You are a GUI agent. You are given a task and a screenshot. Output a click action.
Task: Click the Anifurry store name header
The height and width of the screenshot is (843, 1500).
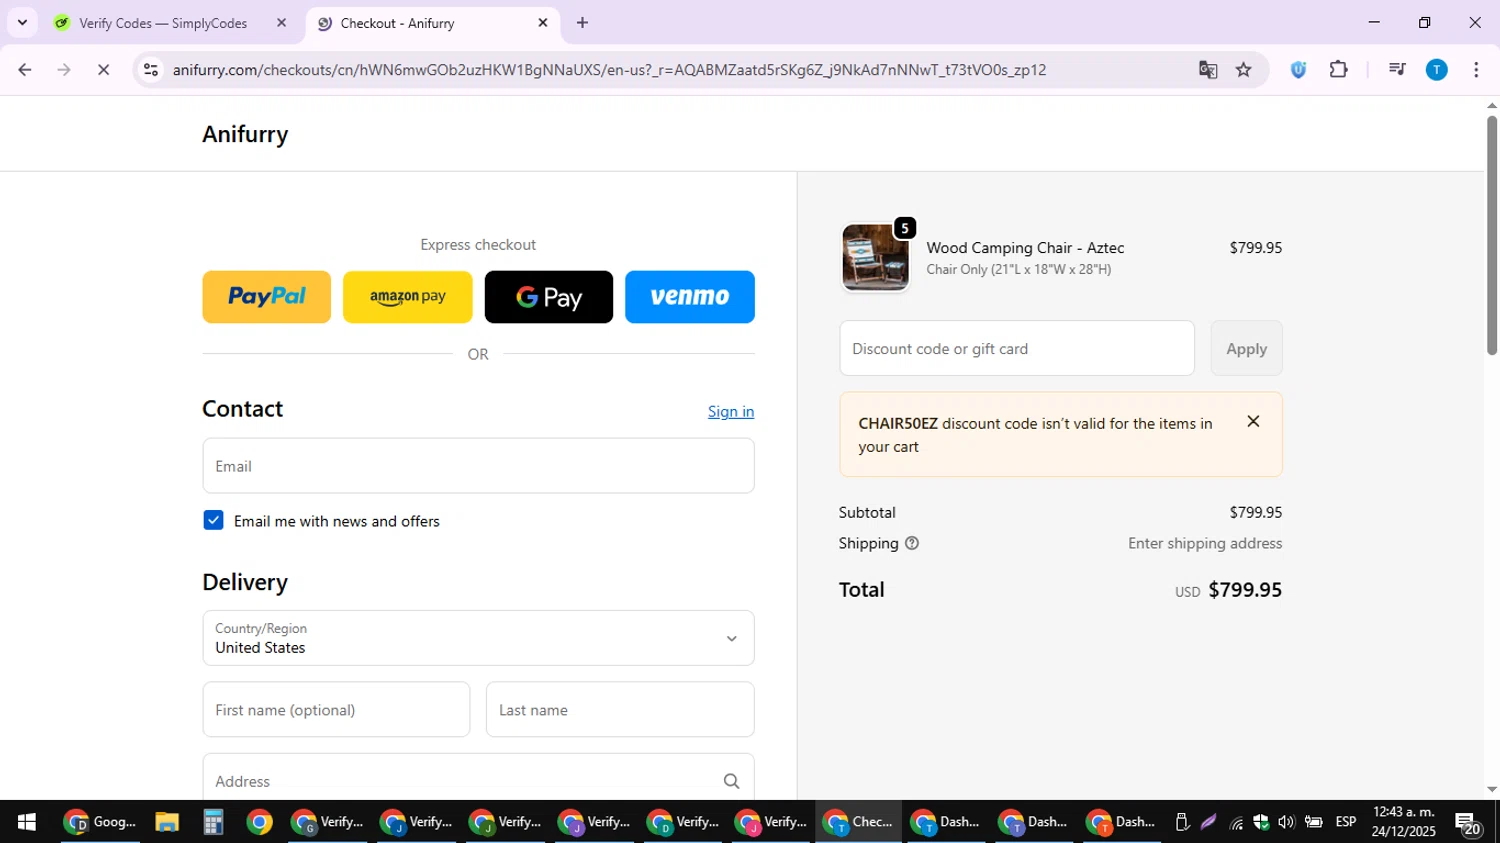(245, 134)
